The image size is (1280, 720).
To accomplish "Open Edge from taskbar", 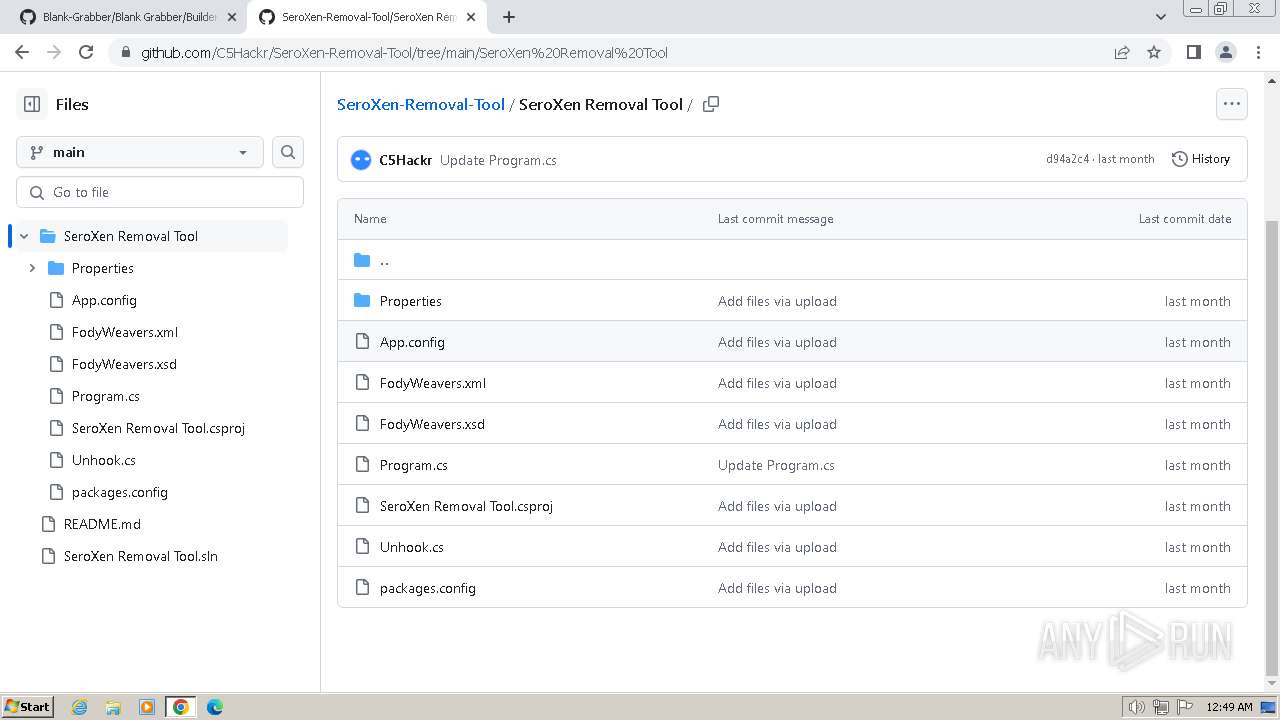I will tap(215, 707).
